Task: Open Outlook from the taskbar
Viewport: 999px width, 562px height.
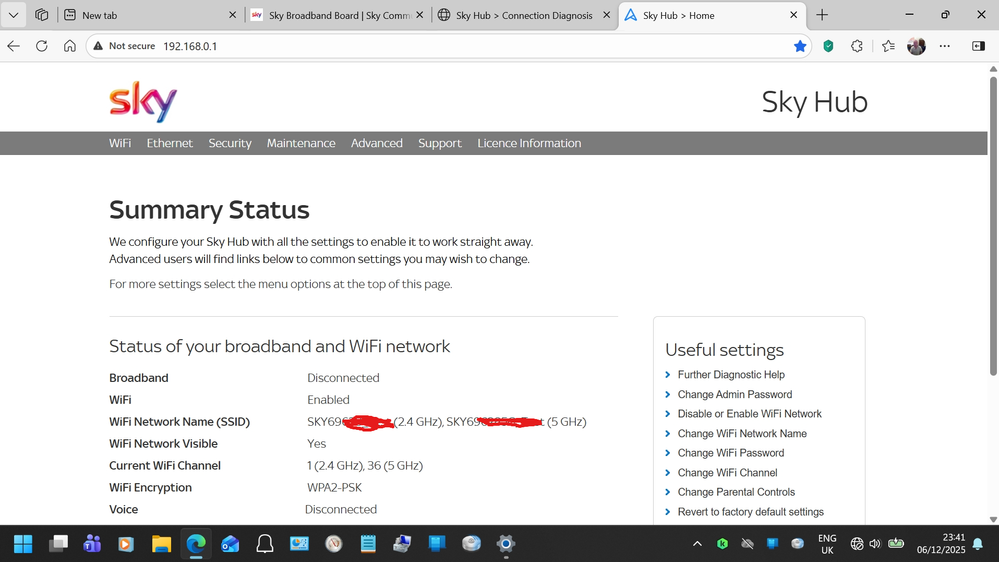Action: click(230, 544)
